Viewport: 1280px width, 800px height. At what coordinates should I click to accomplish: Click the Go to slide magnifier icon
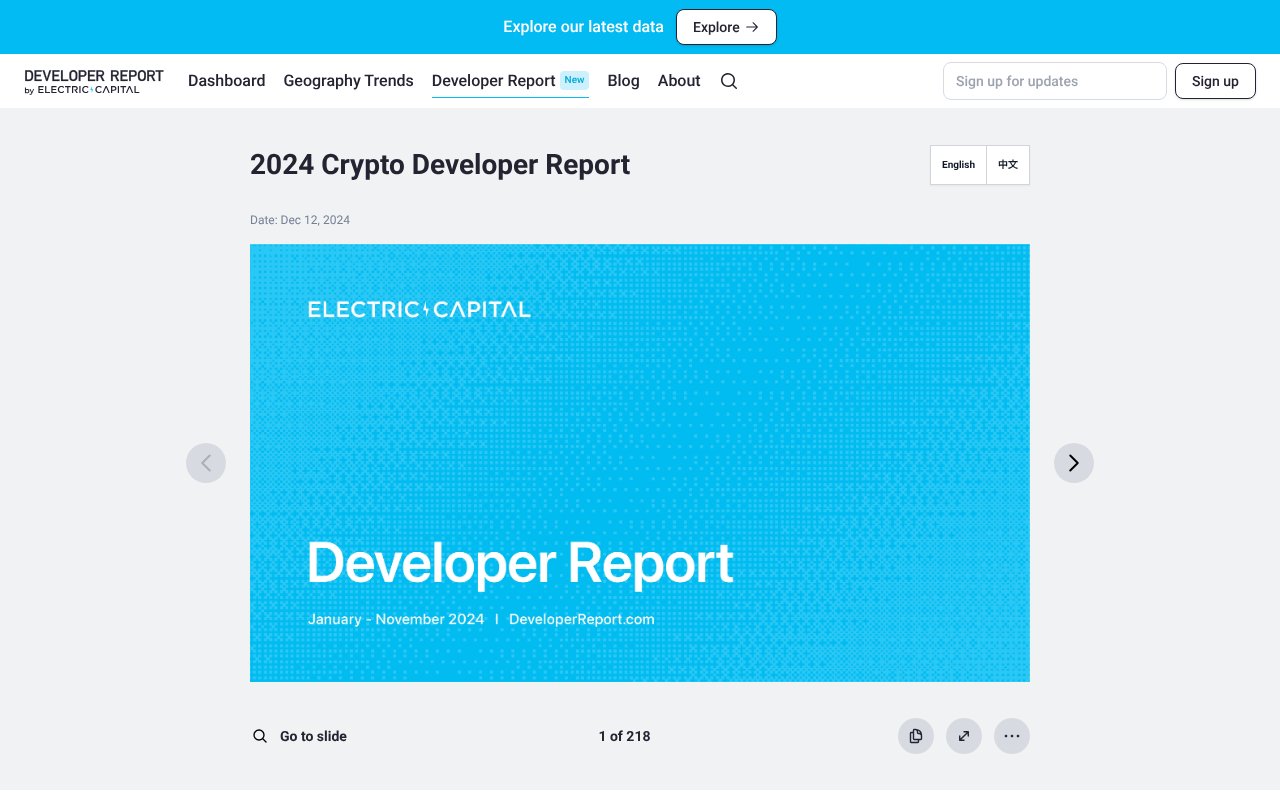260,736
